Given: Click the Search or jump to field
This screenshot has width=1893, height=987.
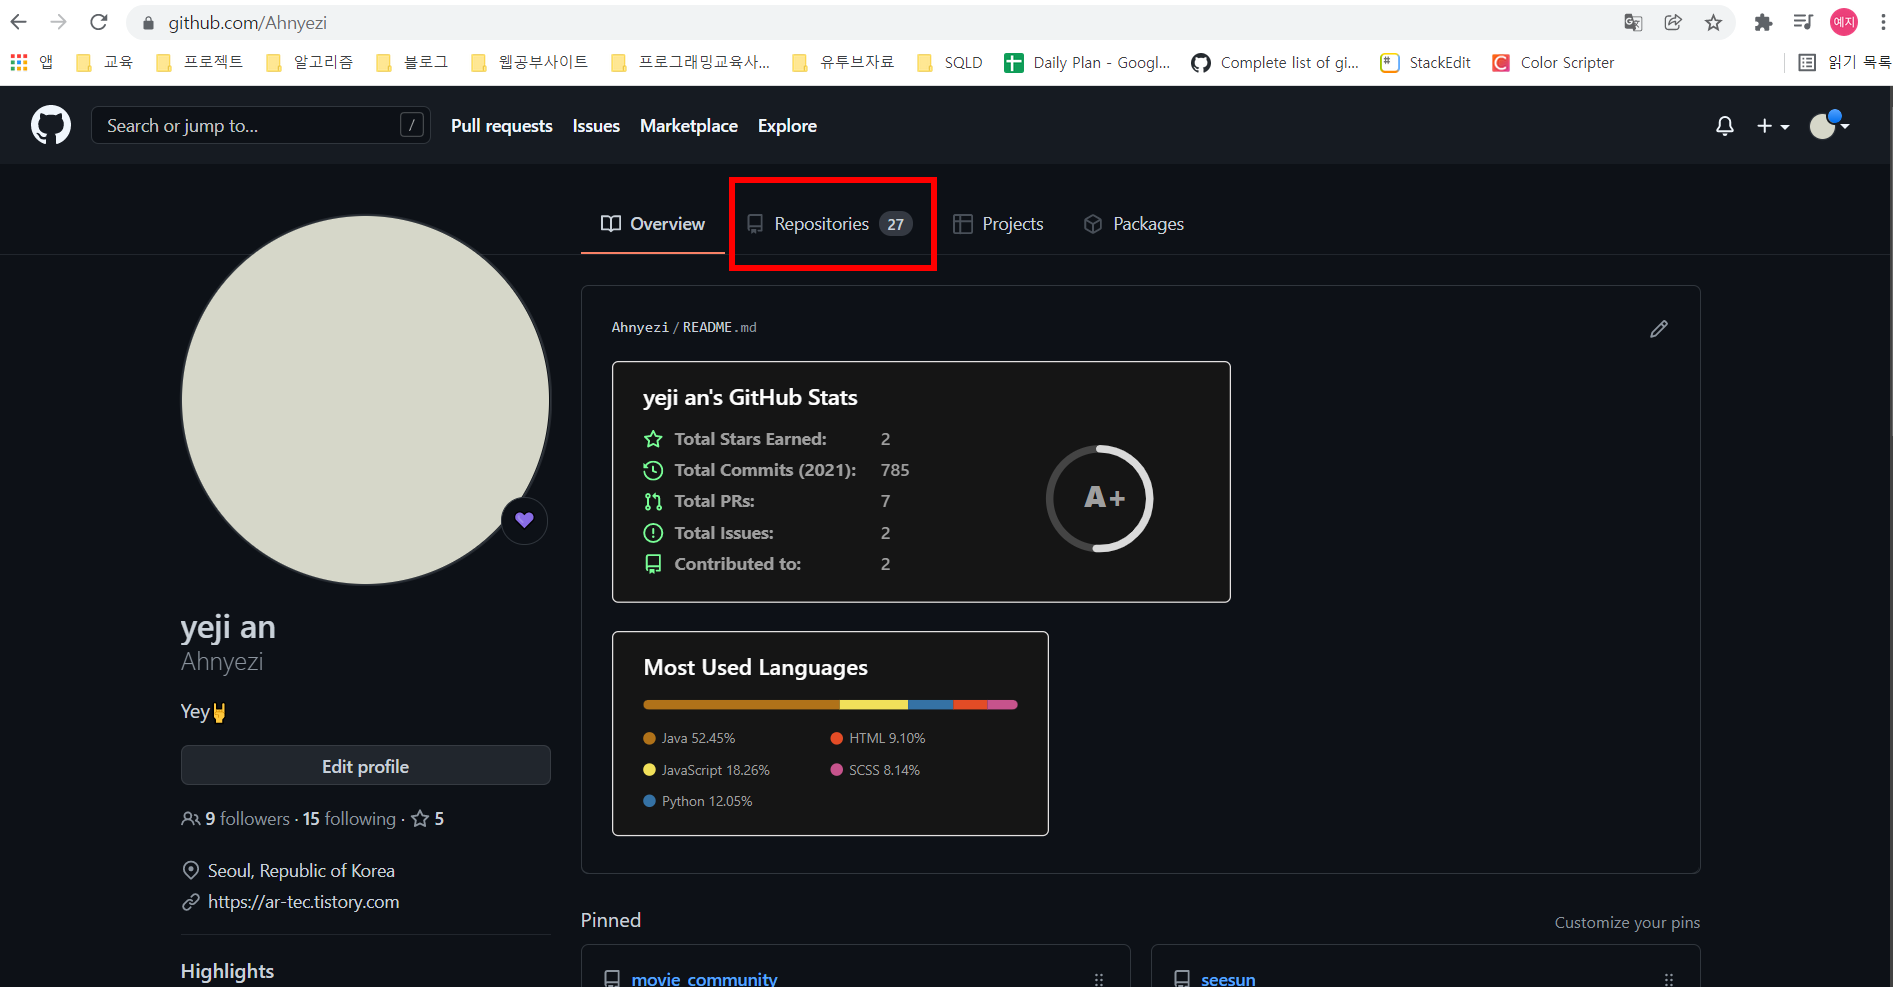Looking at the screenshot, I should [x=261, y=125].
